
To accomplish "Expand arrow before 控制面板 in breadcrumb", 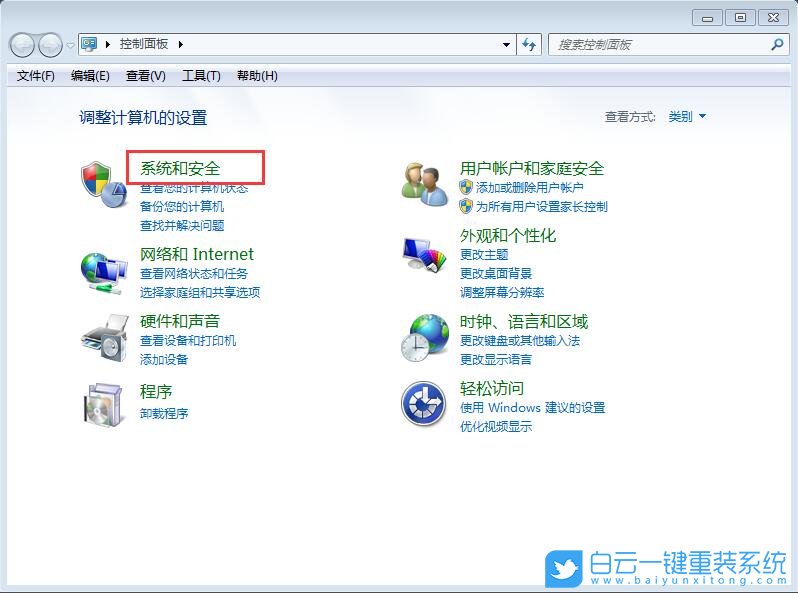I will 108,44.
